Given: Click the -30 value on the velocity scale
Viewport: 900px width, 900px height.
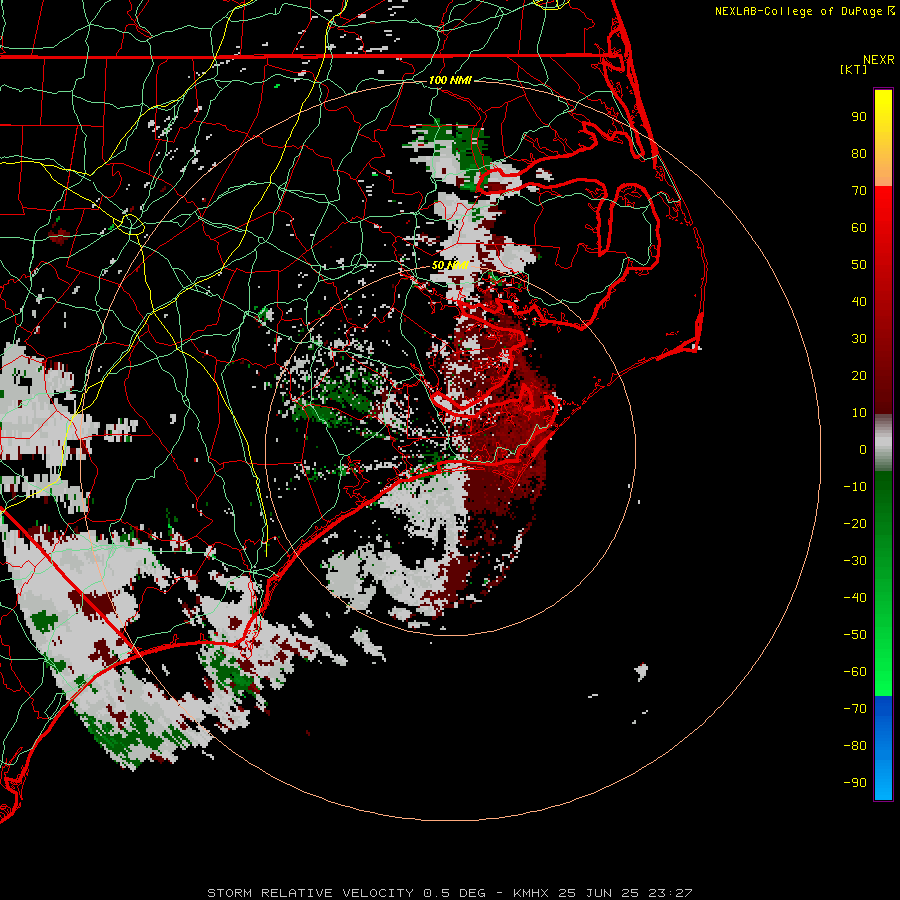Looking at the screenshot, I should point(855,561).
